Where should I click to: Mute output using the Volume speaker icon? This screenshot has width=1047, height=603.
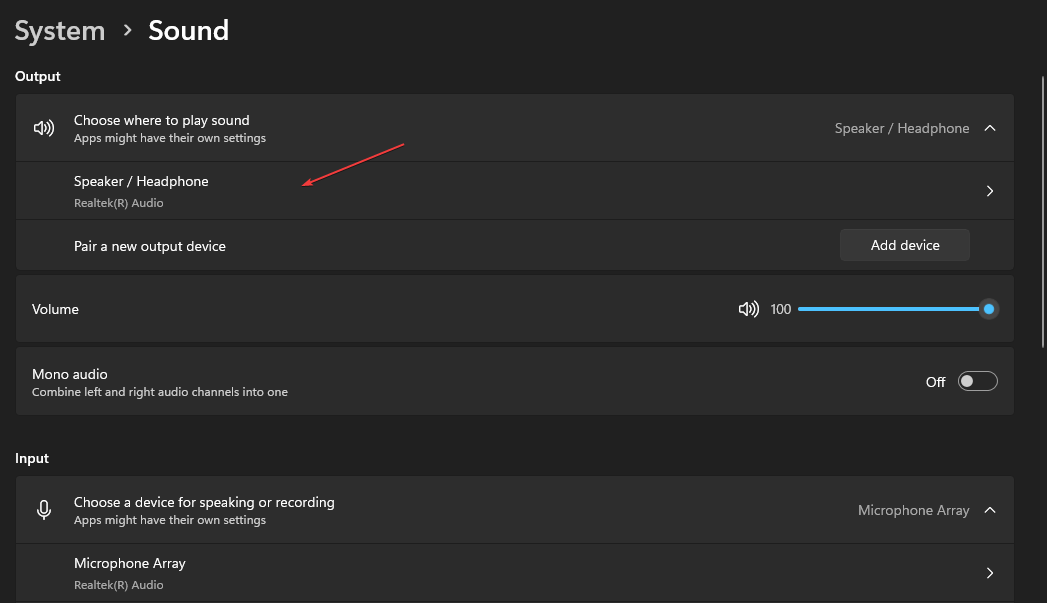pos(747,310)
